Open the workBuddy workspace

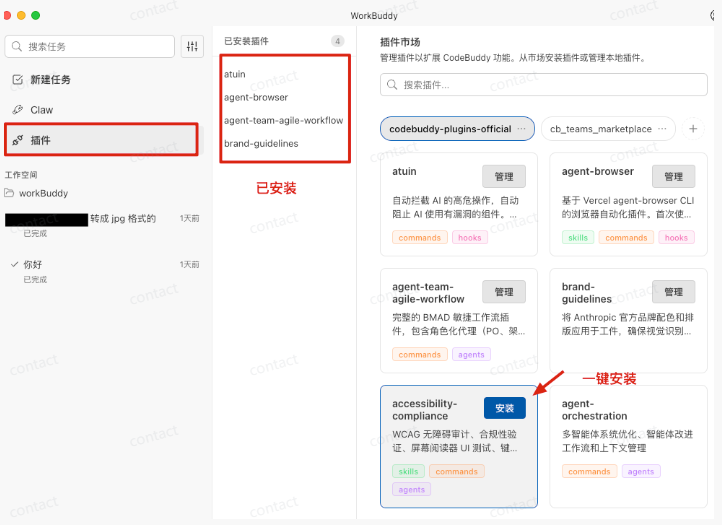(43, 193)
